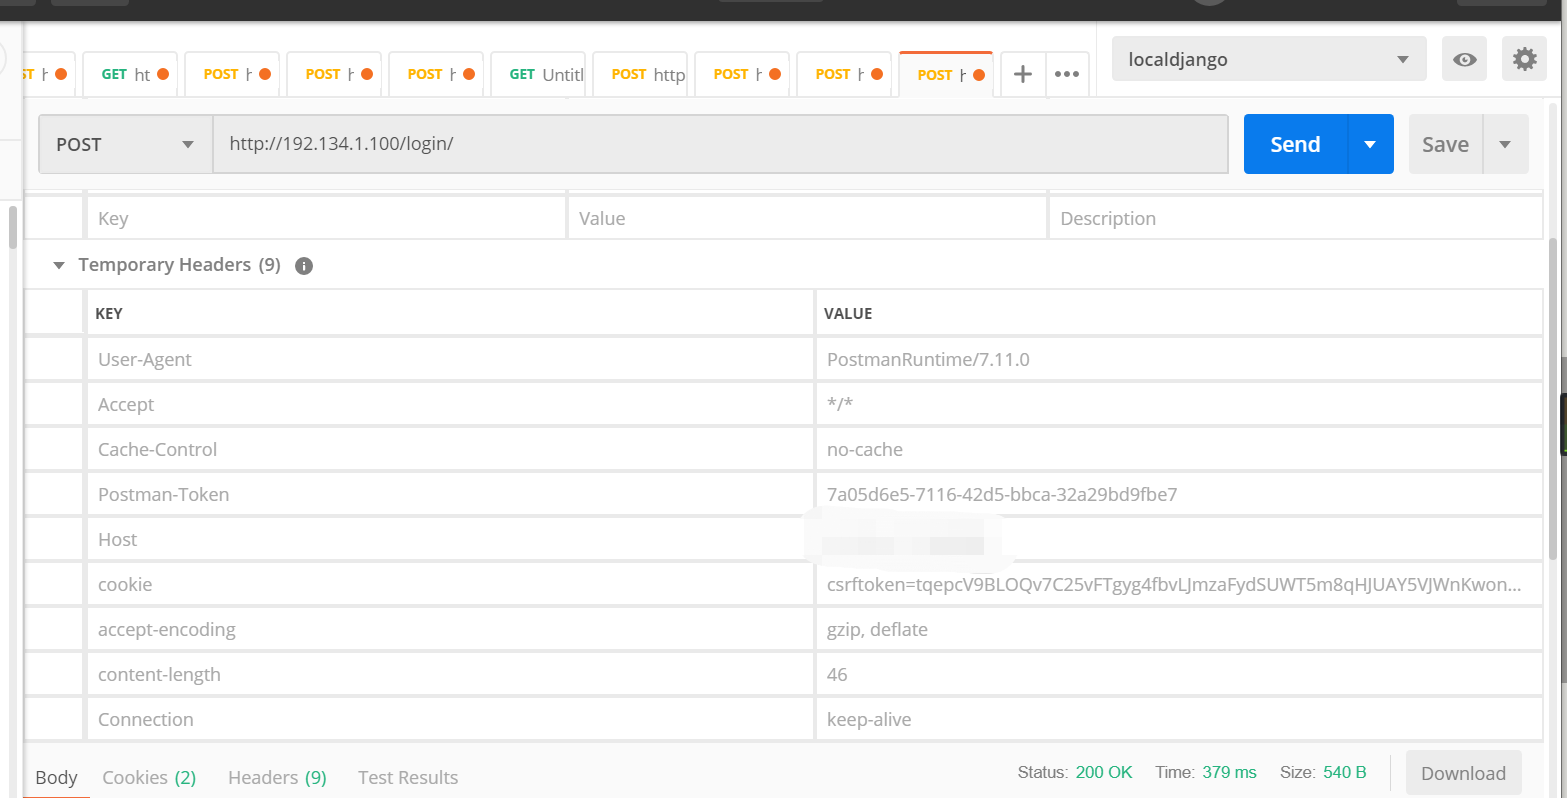The width and height of the screenshot is (1567, 798).
Task: Click the request URL input field
Action: pyautogui.click(x=700, y=143)
